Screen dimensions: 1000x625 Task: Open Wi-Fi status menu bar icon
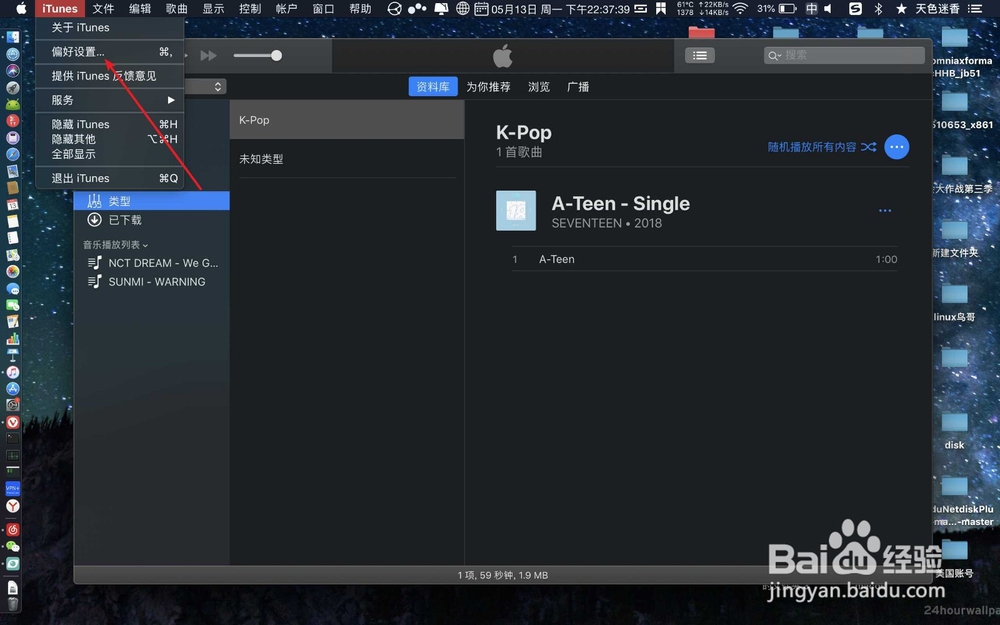[740, 8]
